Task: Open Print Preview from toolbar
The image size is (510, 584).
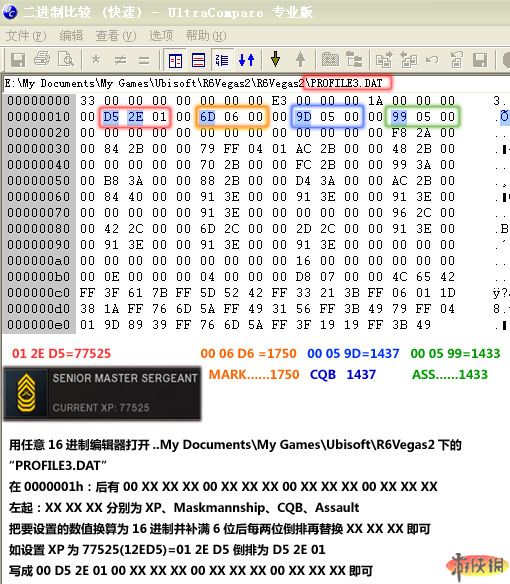Action: (66, 59)
